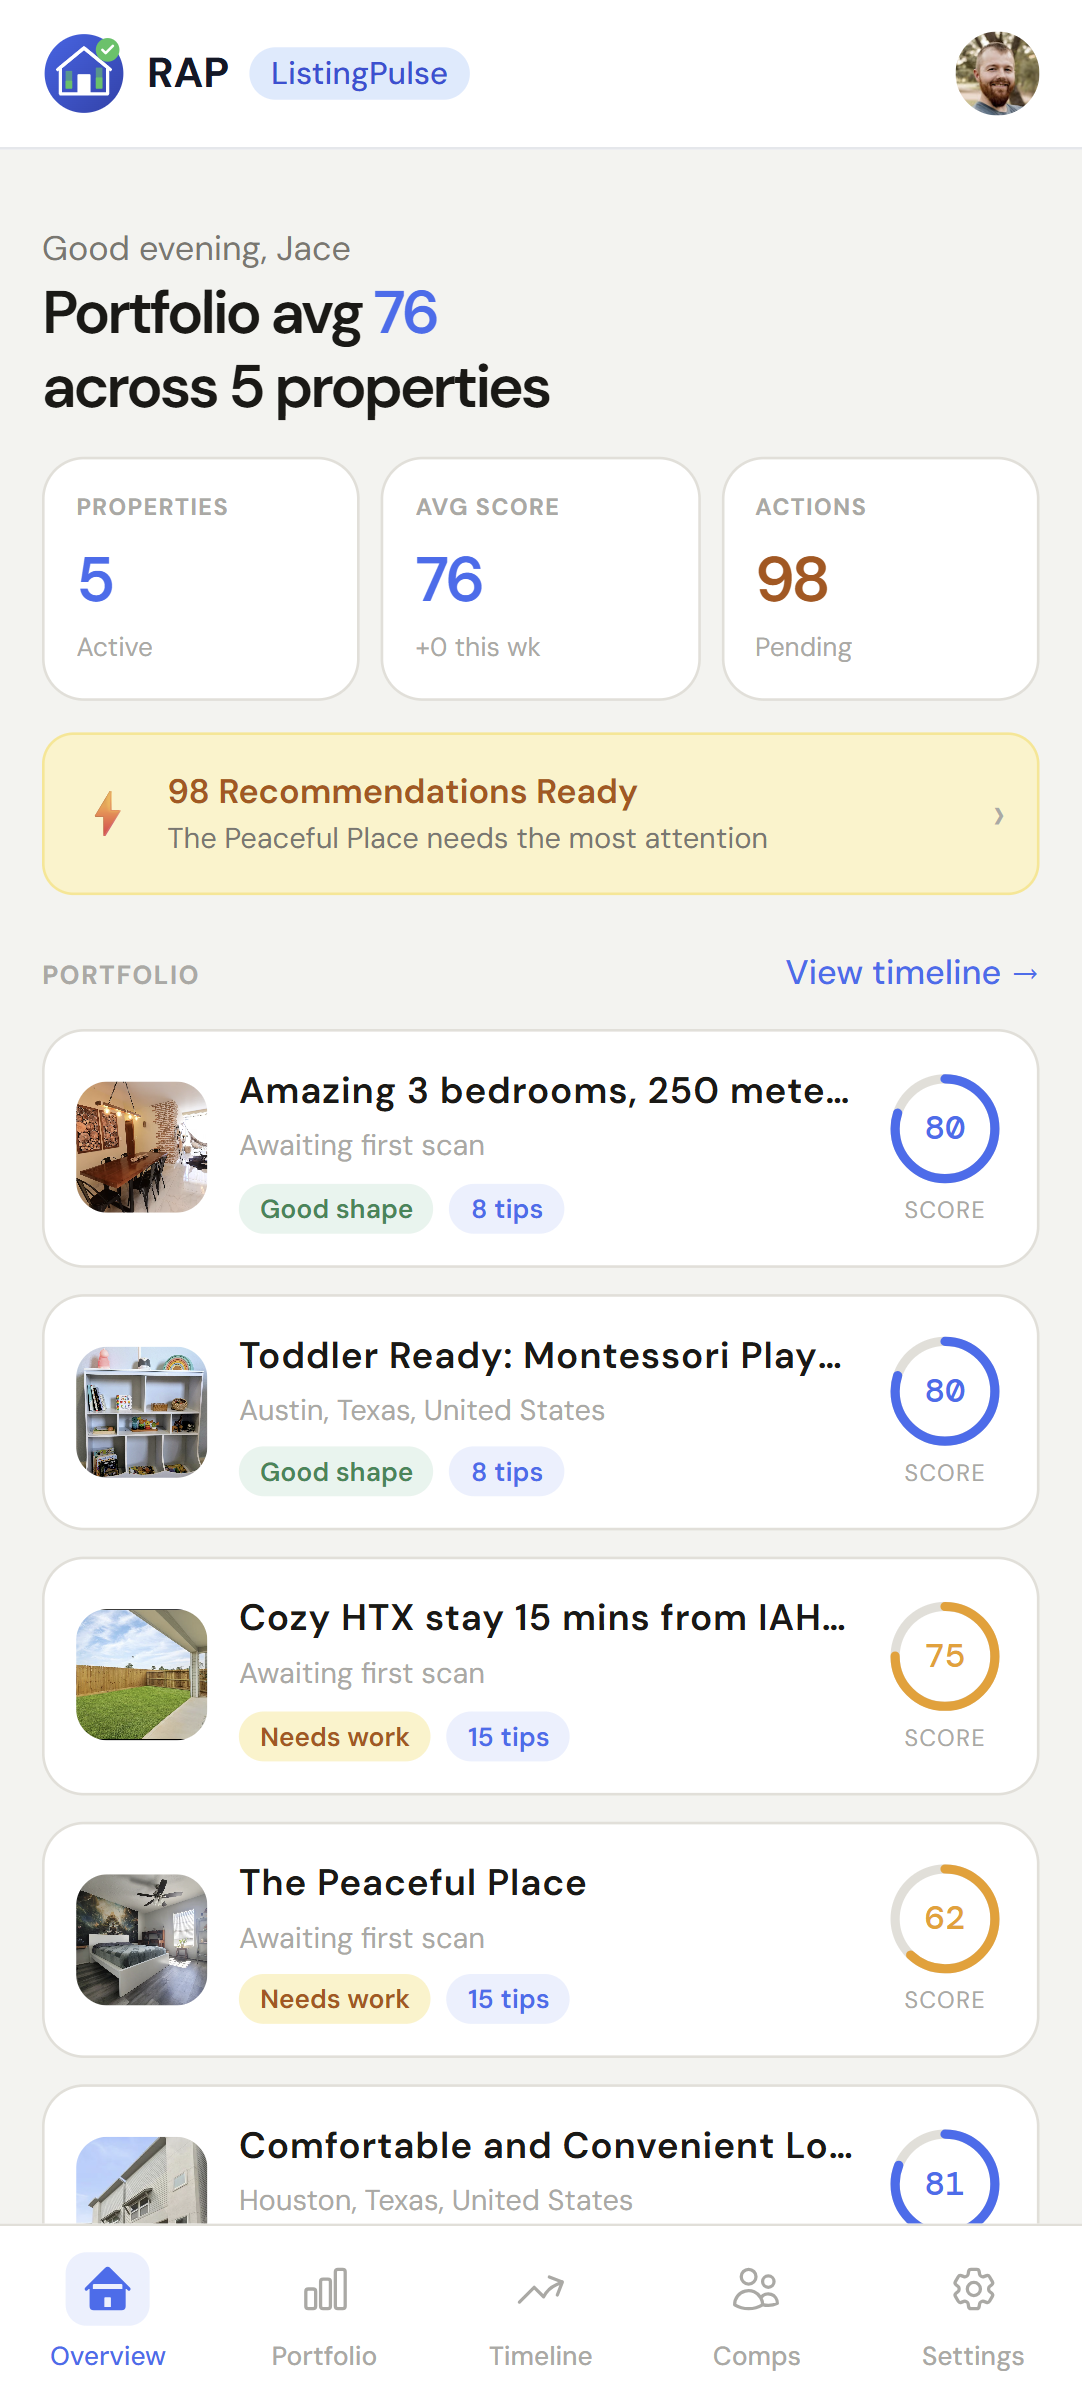Click the View timeline link
The width and height of the screenshot is (1082, 2402).
coord(911,972)
